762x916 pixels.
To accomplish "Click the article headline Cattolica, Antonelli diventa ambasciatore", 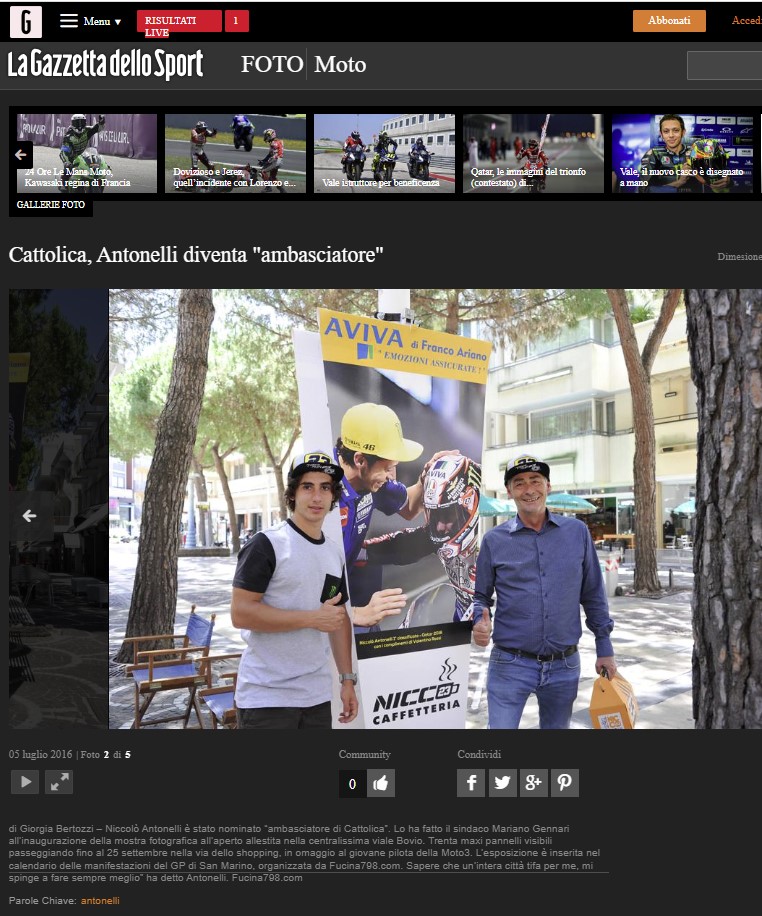I will point(196,255).
